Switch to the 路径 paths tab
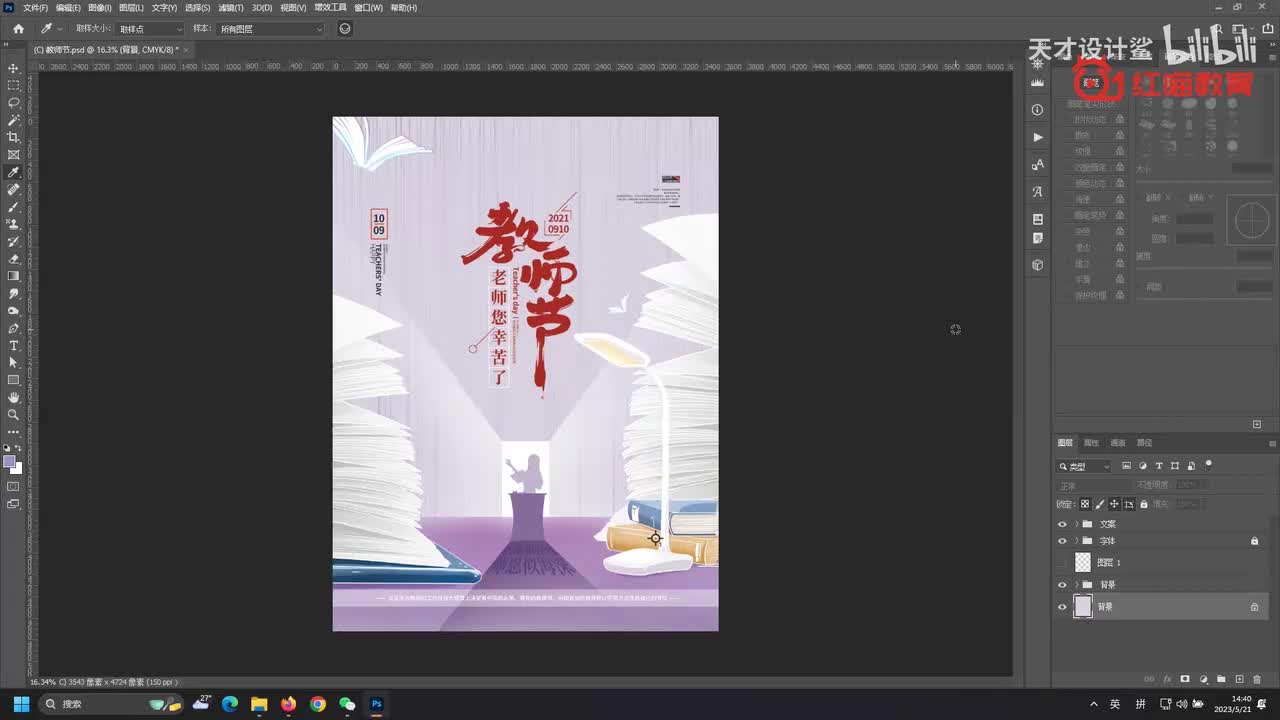1280x720 pixels. coord(1144,443)
